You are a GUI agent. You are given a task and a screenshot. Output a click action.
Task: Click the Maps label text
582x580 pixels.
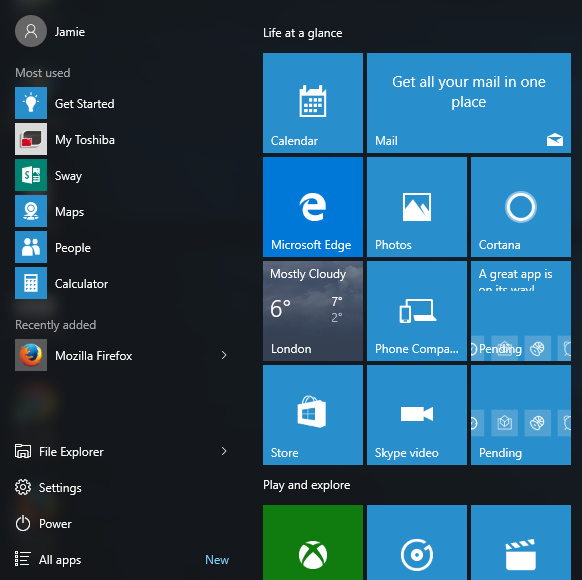[69, 212]
